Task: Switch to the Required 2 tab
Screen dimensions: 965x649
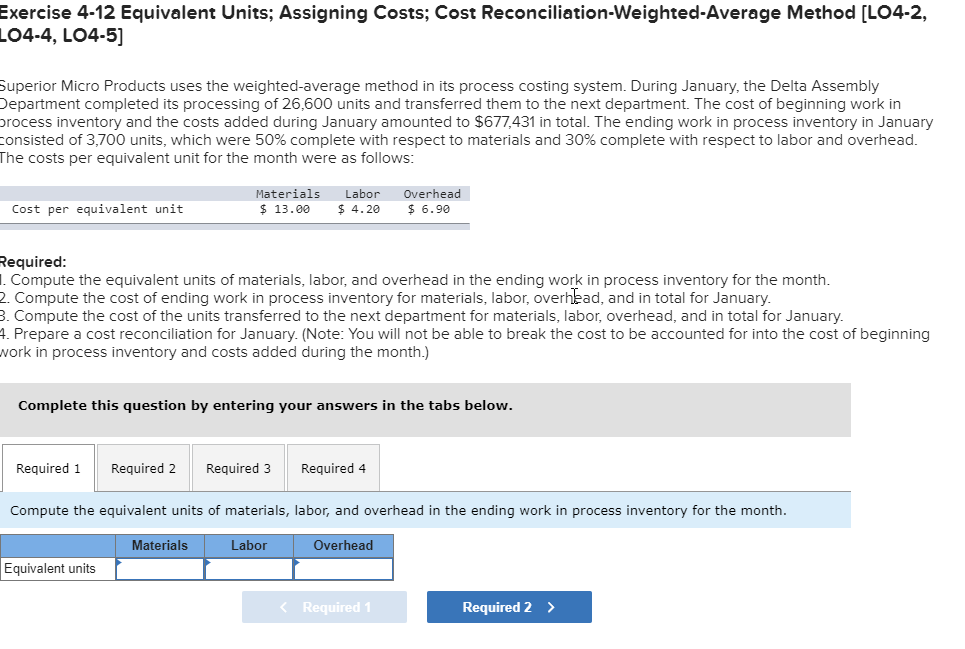Action: click(x=142, y=467)
